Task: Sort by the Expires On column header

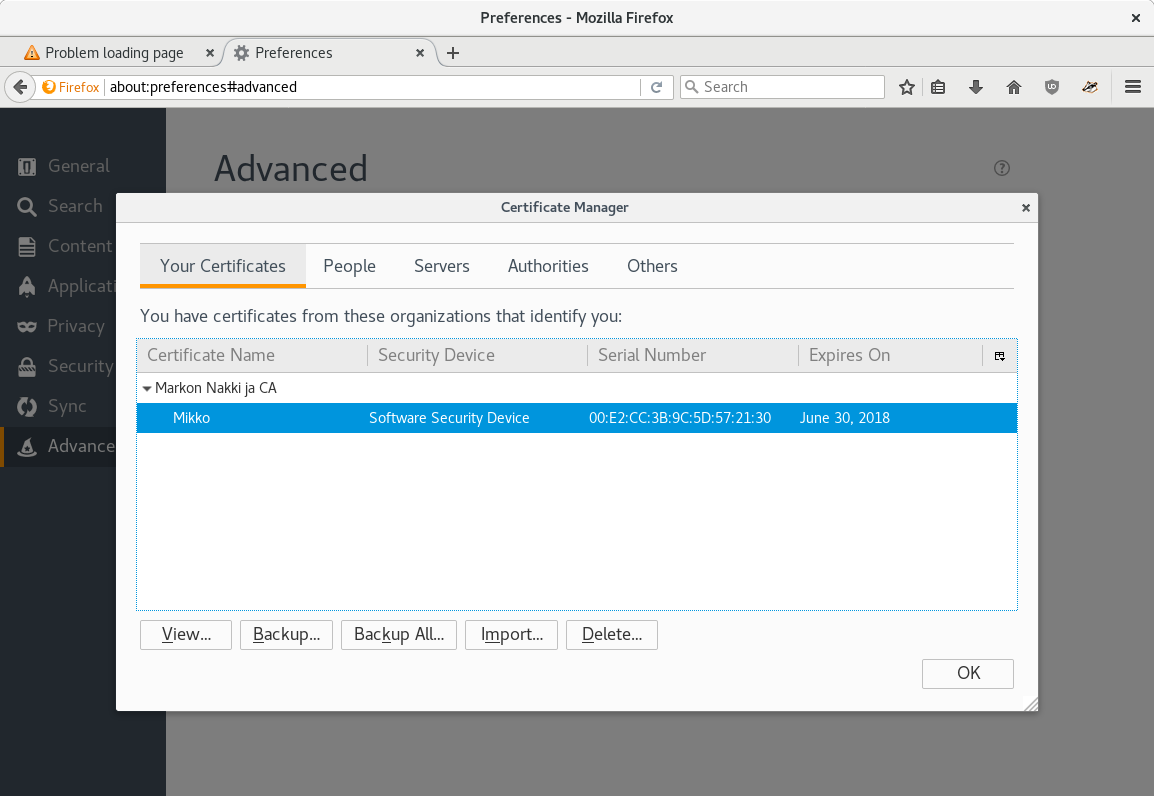Action: pos(849,355)
